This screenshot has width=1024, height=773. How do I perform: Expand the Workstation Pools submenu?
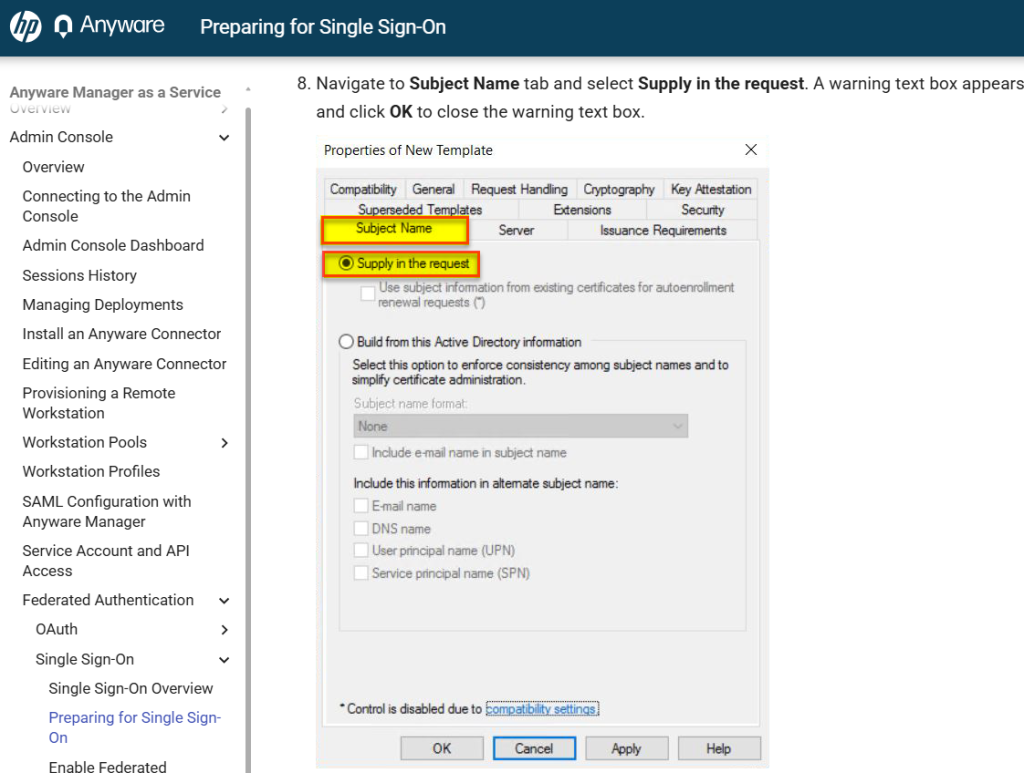coord(224,443)
